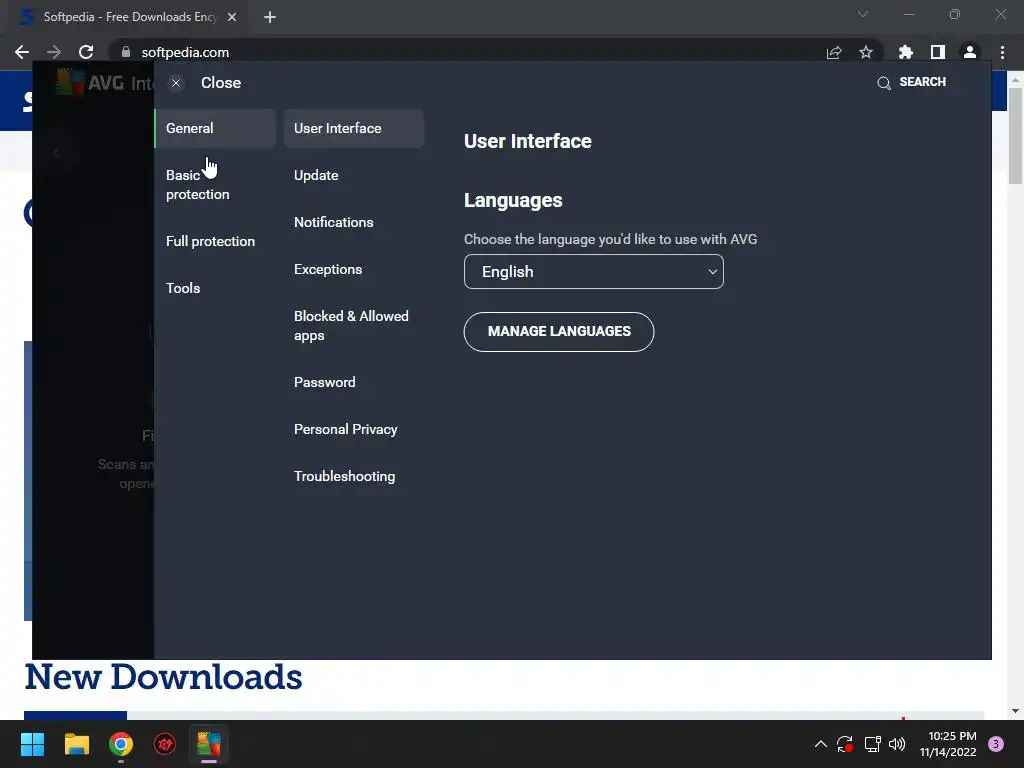
Task: Open a new Chrome tab with plus
Action: point(270,17)
